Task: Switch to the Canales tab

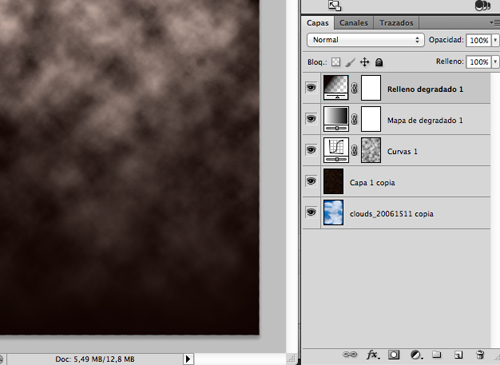Action: pos(354,23)
